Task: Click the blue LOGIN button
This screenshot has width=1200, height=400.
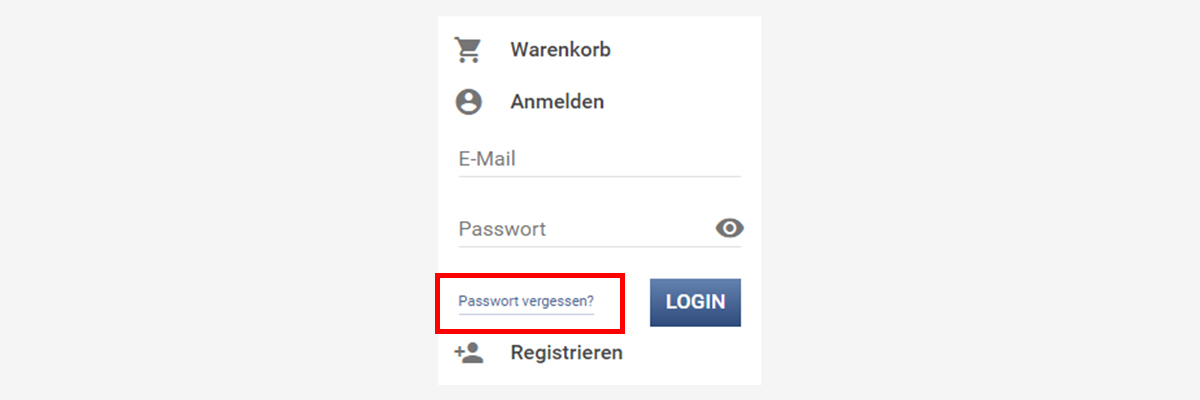Action: click(695, 302)
